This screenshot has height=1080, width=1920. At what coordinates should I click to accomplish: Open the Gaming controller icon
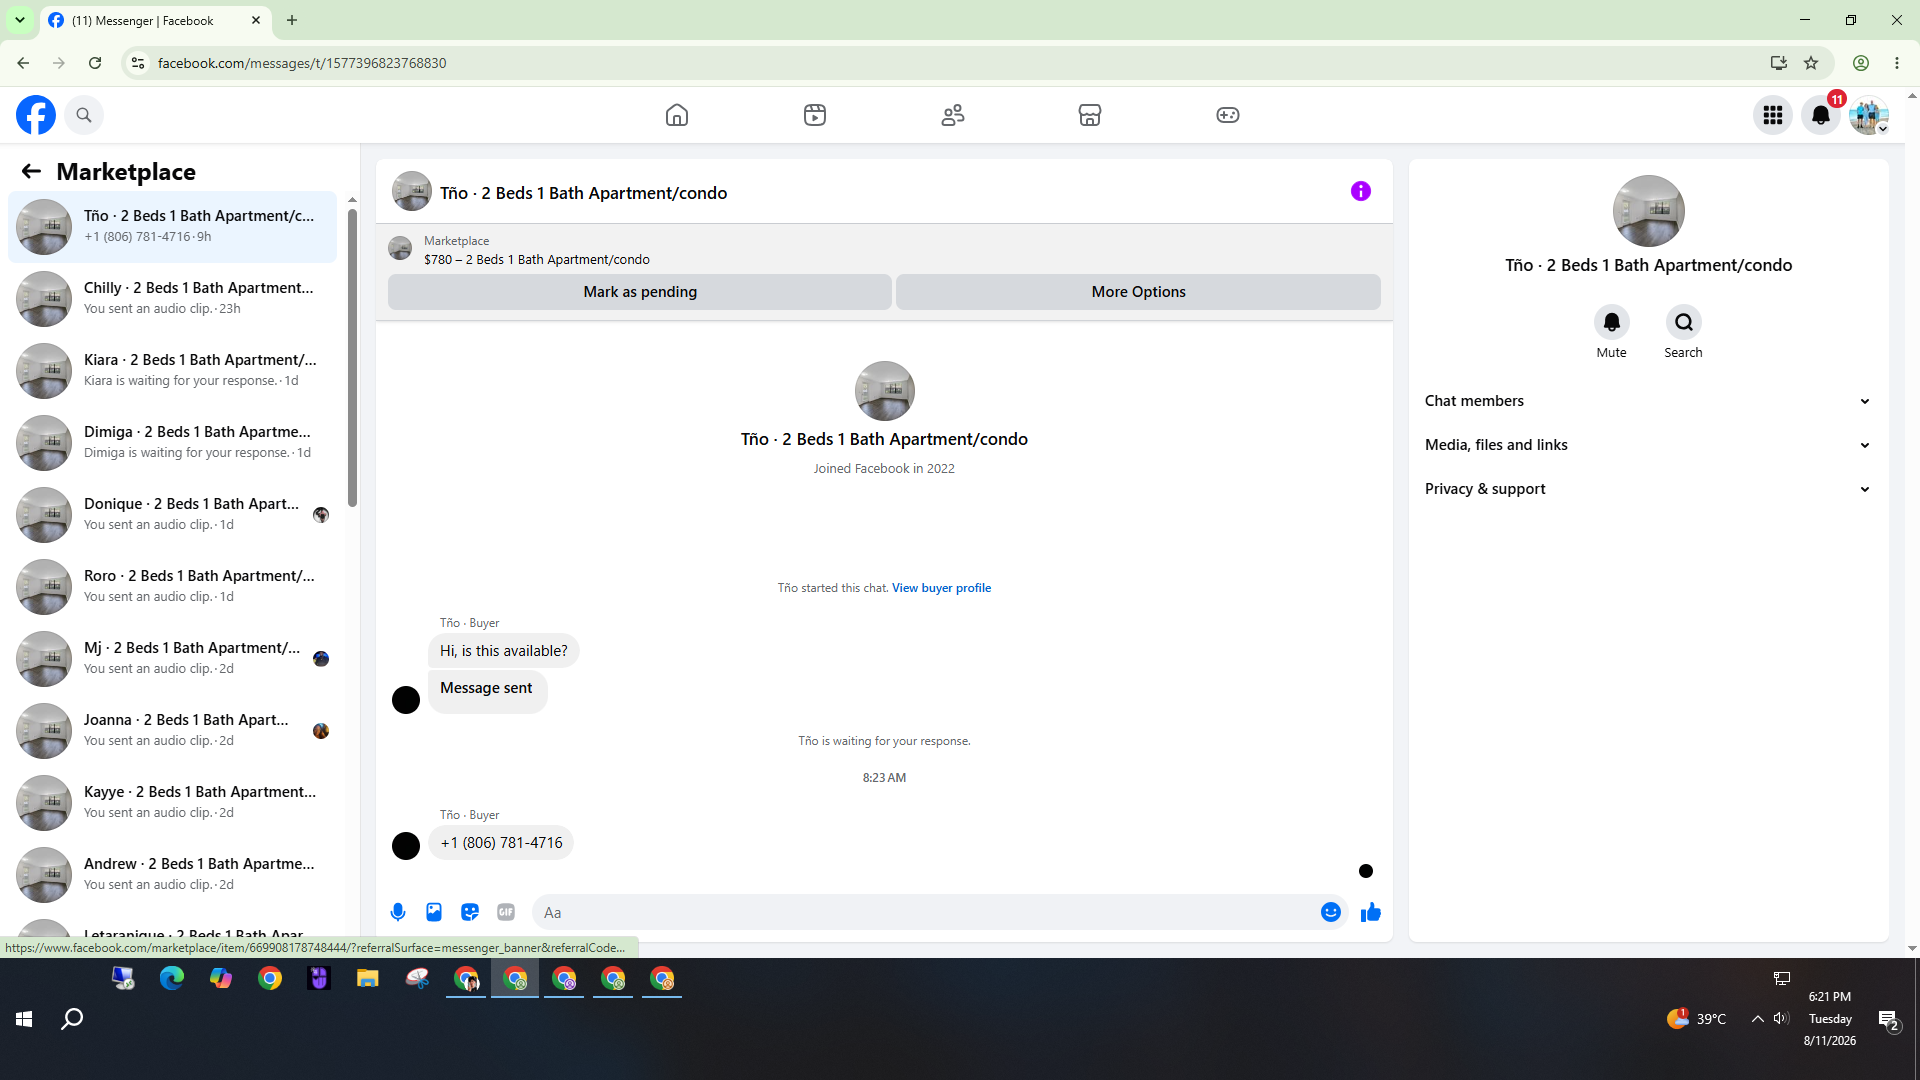pos(1228,115)
